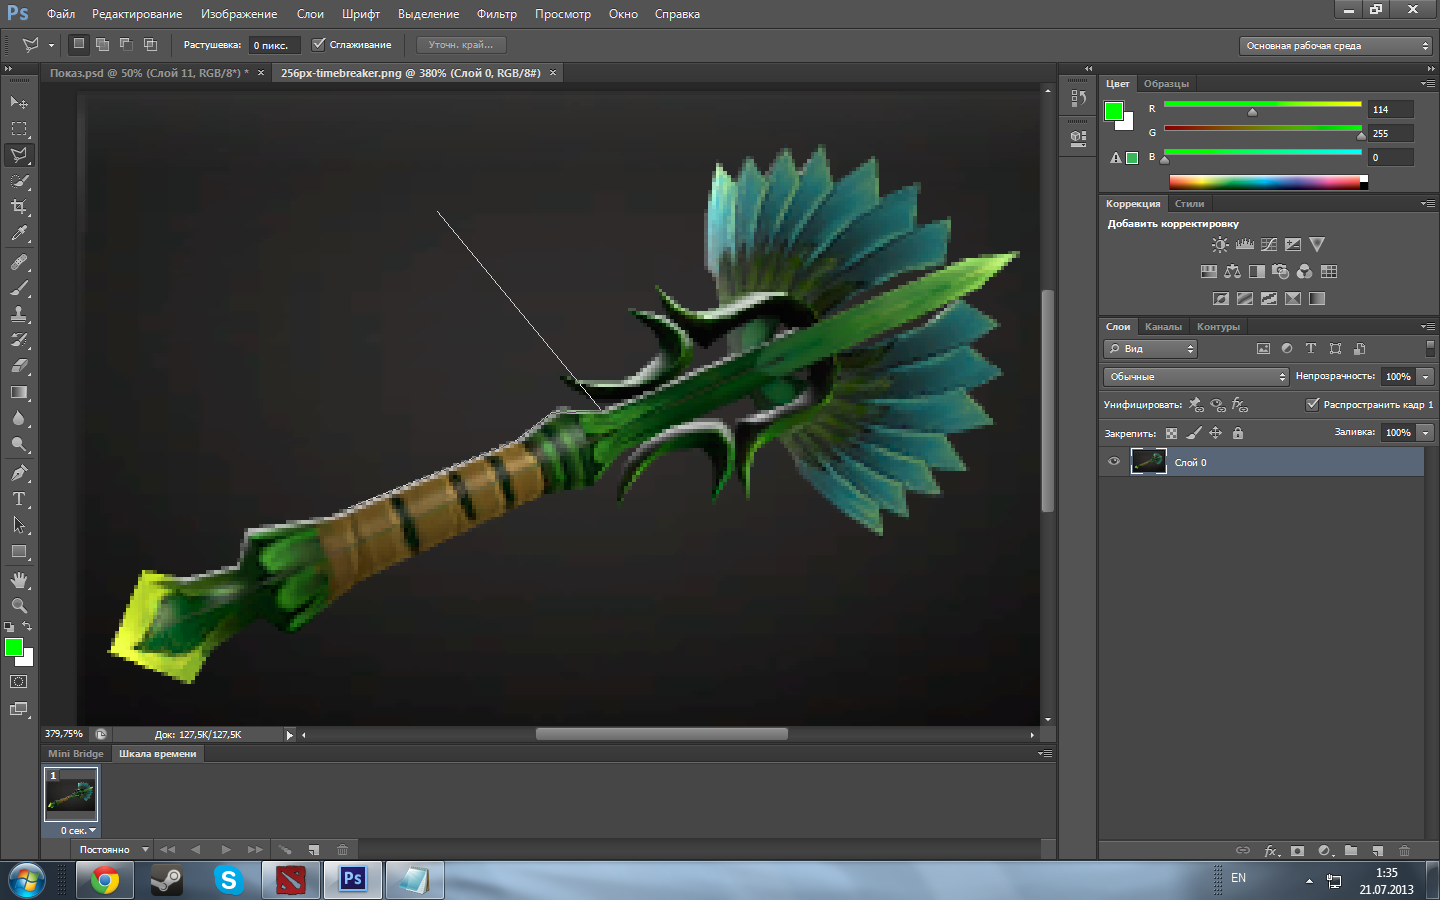The height and width of the screenshot is (900, 1440).
Task: Toggle the Сглаживание anti-alias checkbox
Action: (x=319, y=44)
